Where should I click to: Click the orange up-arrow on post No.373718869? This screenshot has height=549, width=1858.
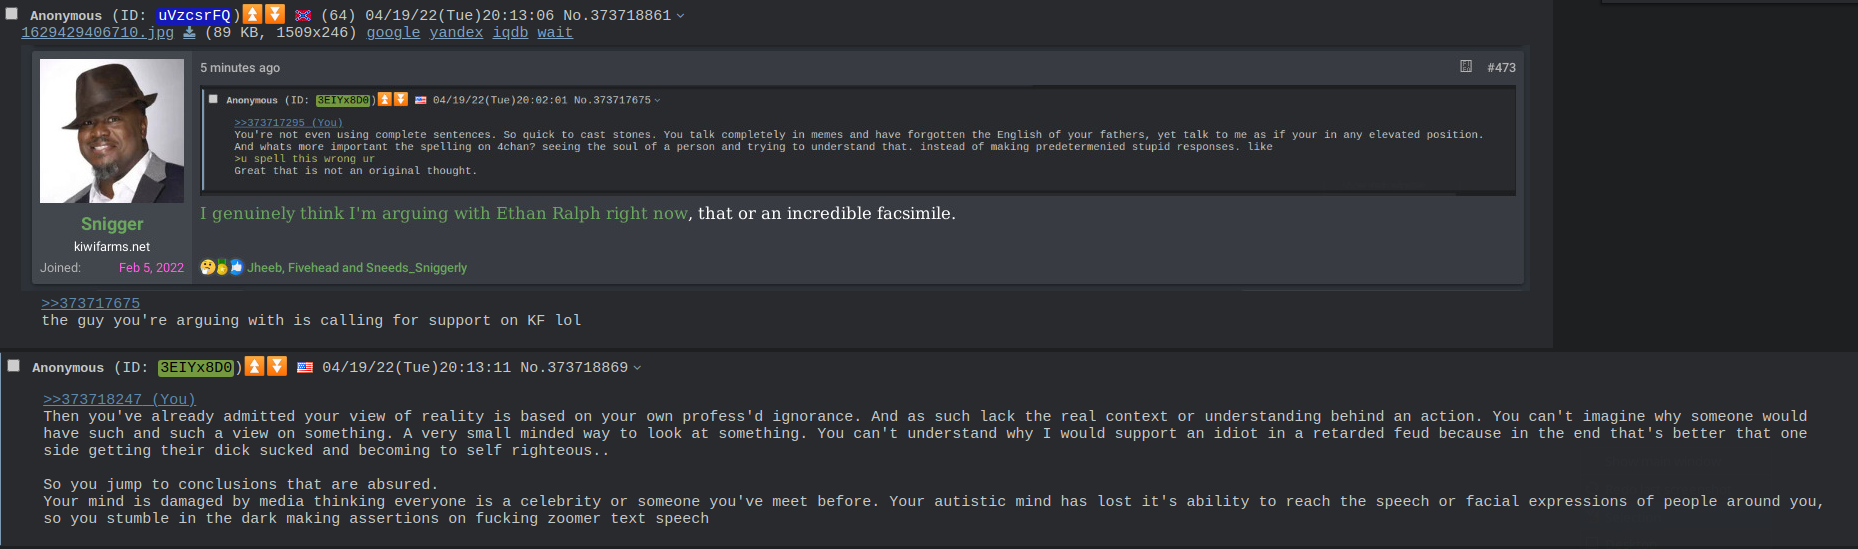(255, 366)
